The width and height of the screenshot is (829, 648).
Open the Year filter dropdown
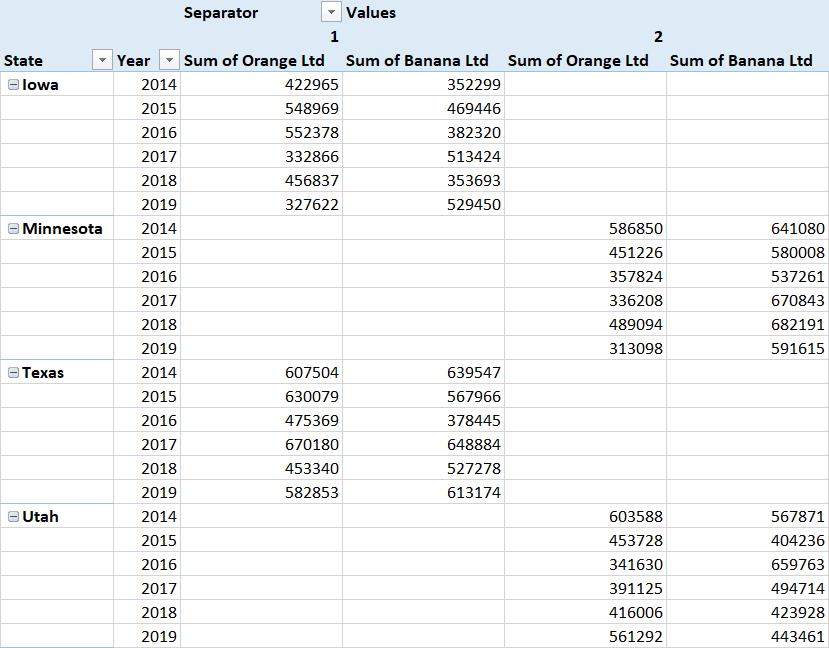(x=169, y=60)
